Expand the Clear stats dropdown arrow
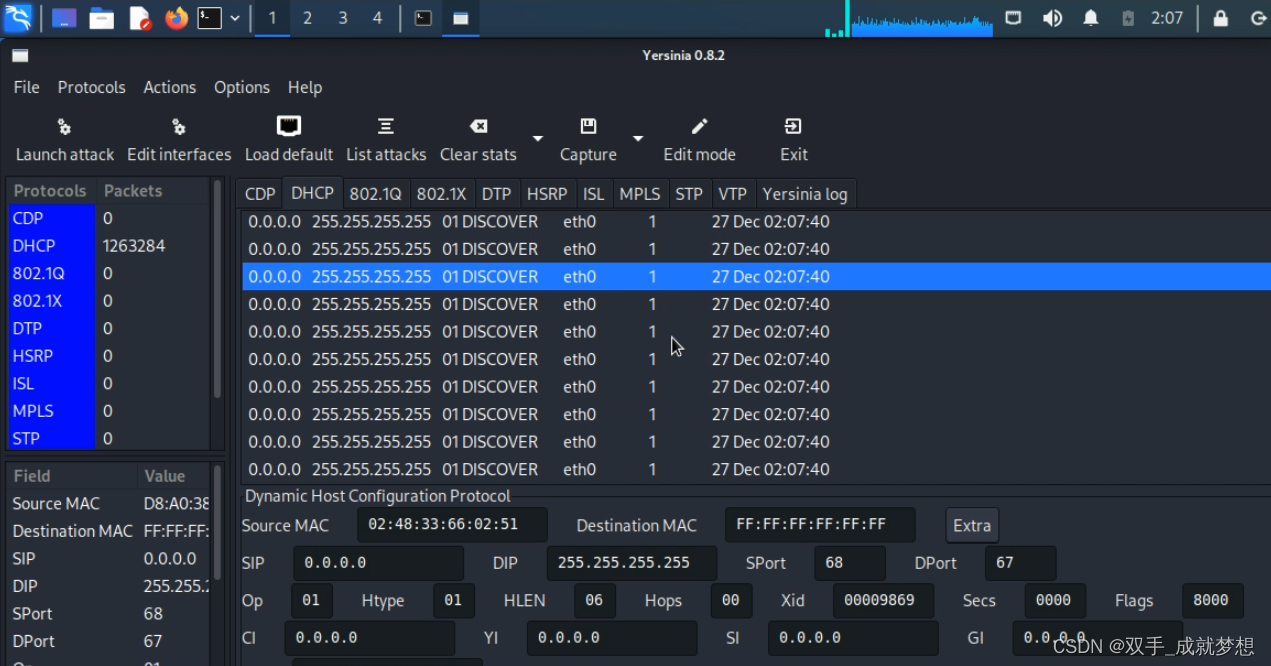 click(537, 138)
